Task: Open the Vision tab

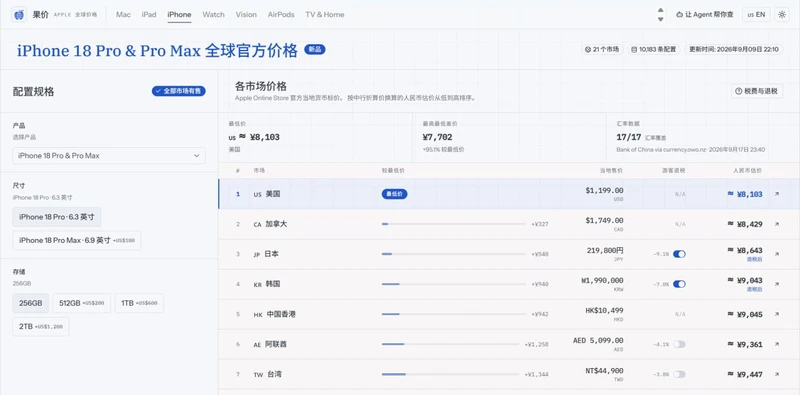Action: pyautogui.click(x=246, y=15)
